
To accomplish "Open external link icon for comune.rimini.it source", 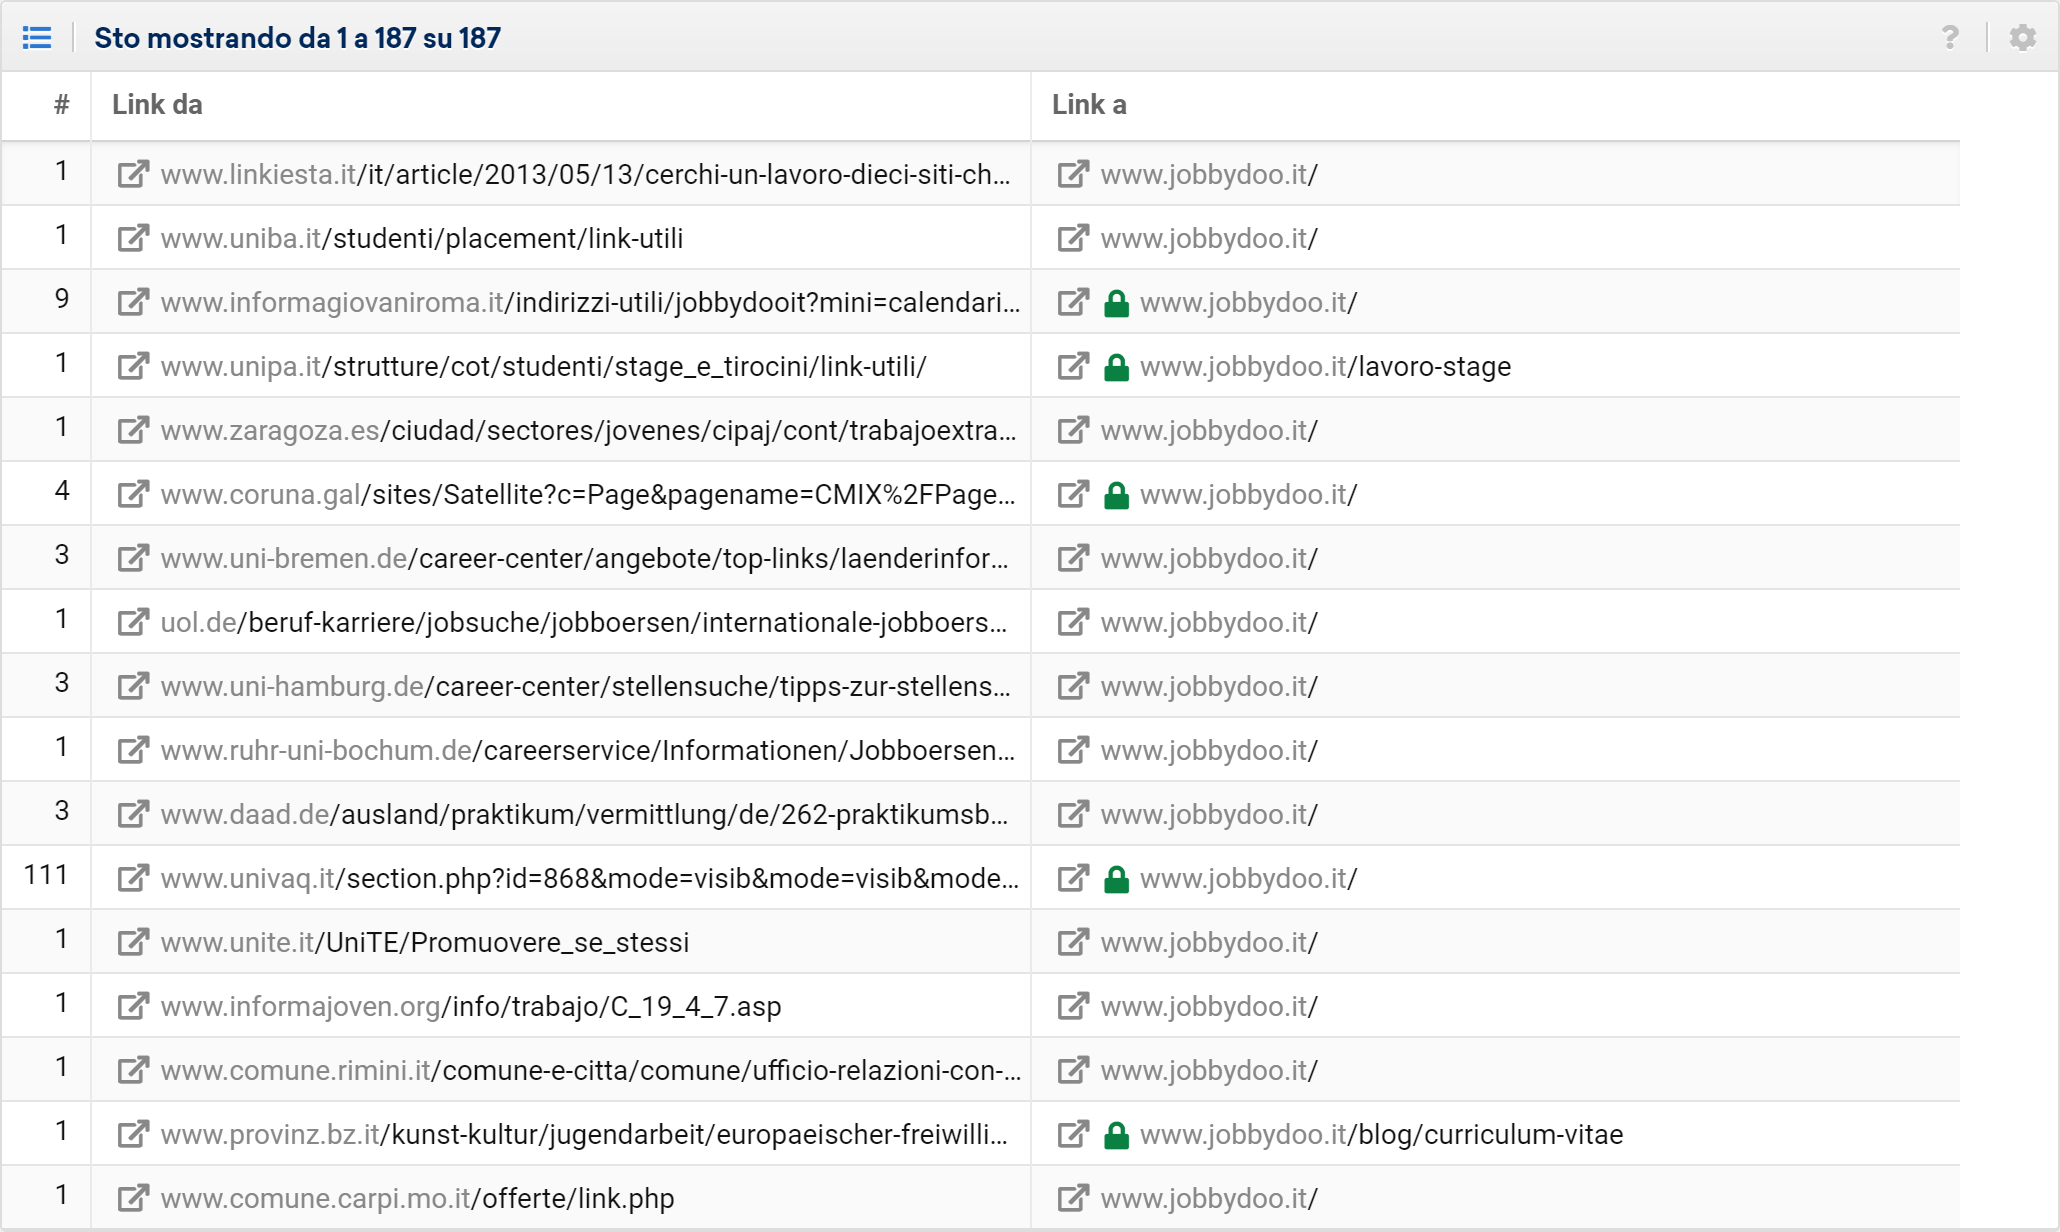I will (133, 1070).
